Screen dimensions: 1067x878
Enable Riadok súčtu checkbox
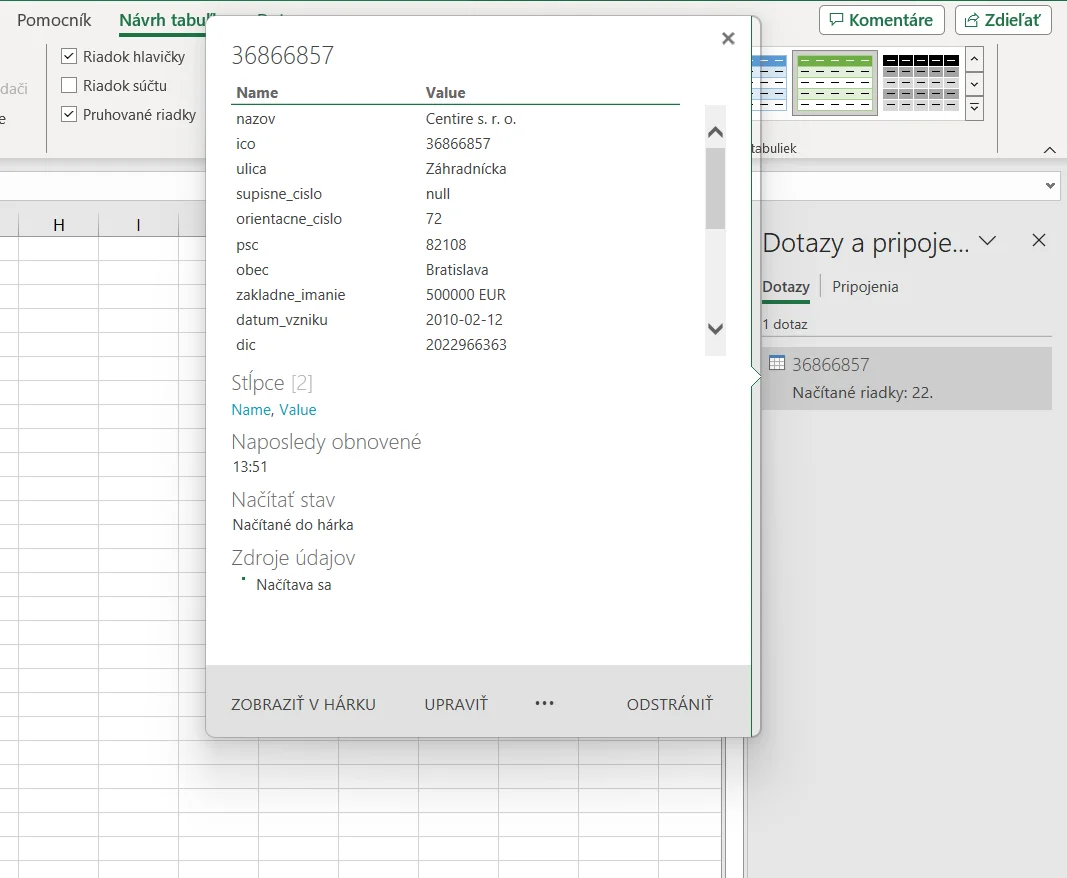coord(69,86)
